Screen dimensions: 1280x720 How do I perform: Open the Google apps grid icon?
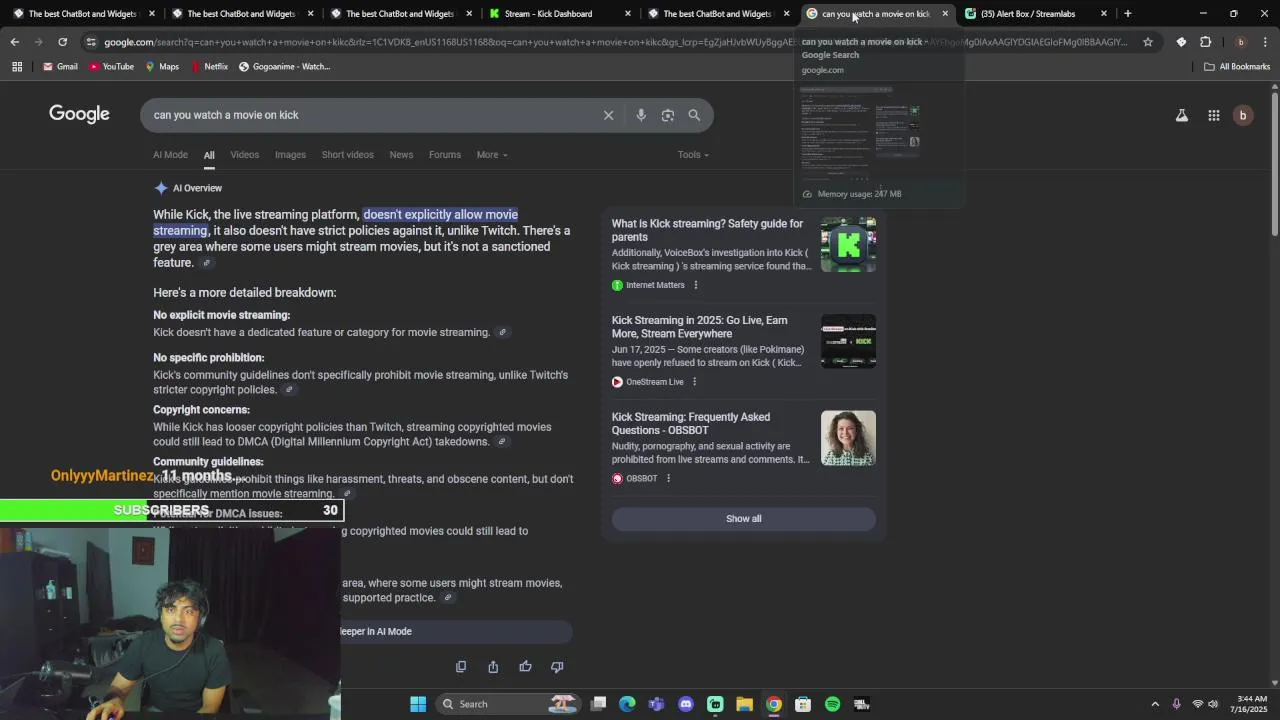click(1214, 115)
